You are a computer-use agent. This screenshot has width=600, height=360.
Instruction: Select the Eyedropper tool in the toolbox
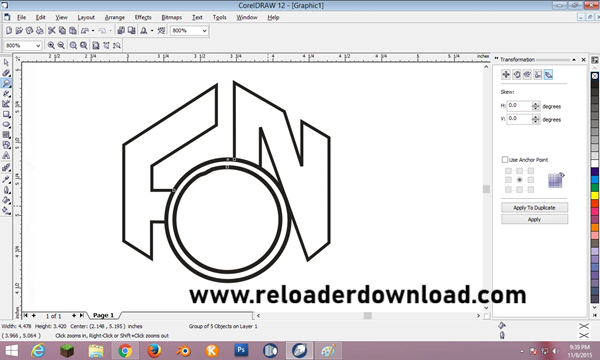click(x=6, y=179)
